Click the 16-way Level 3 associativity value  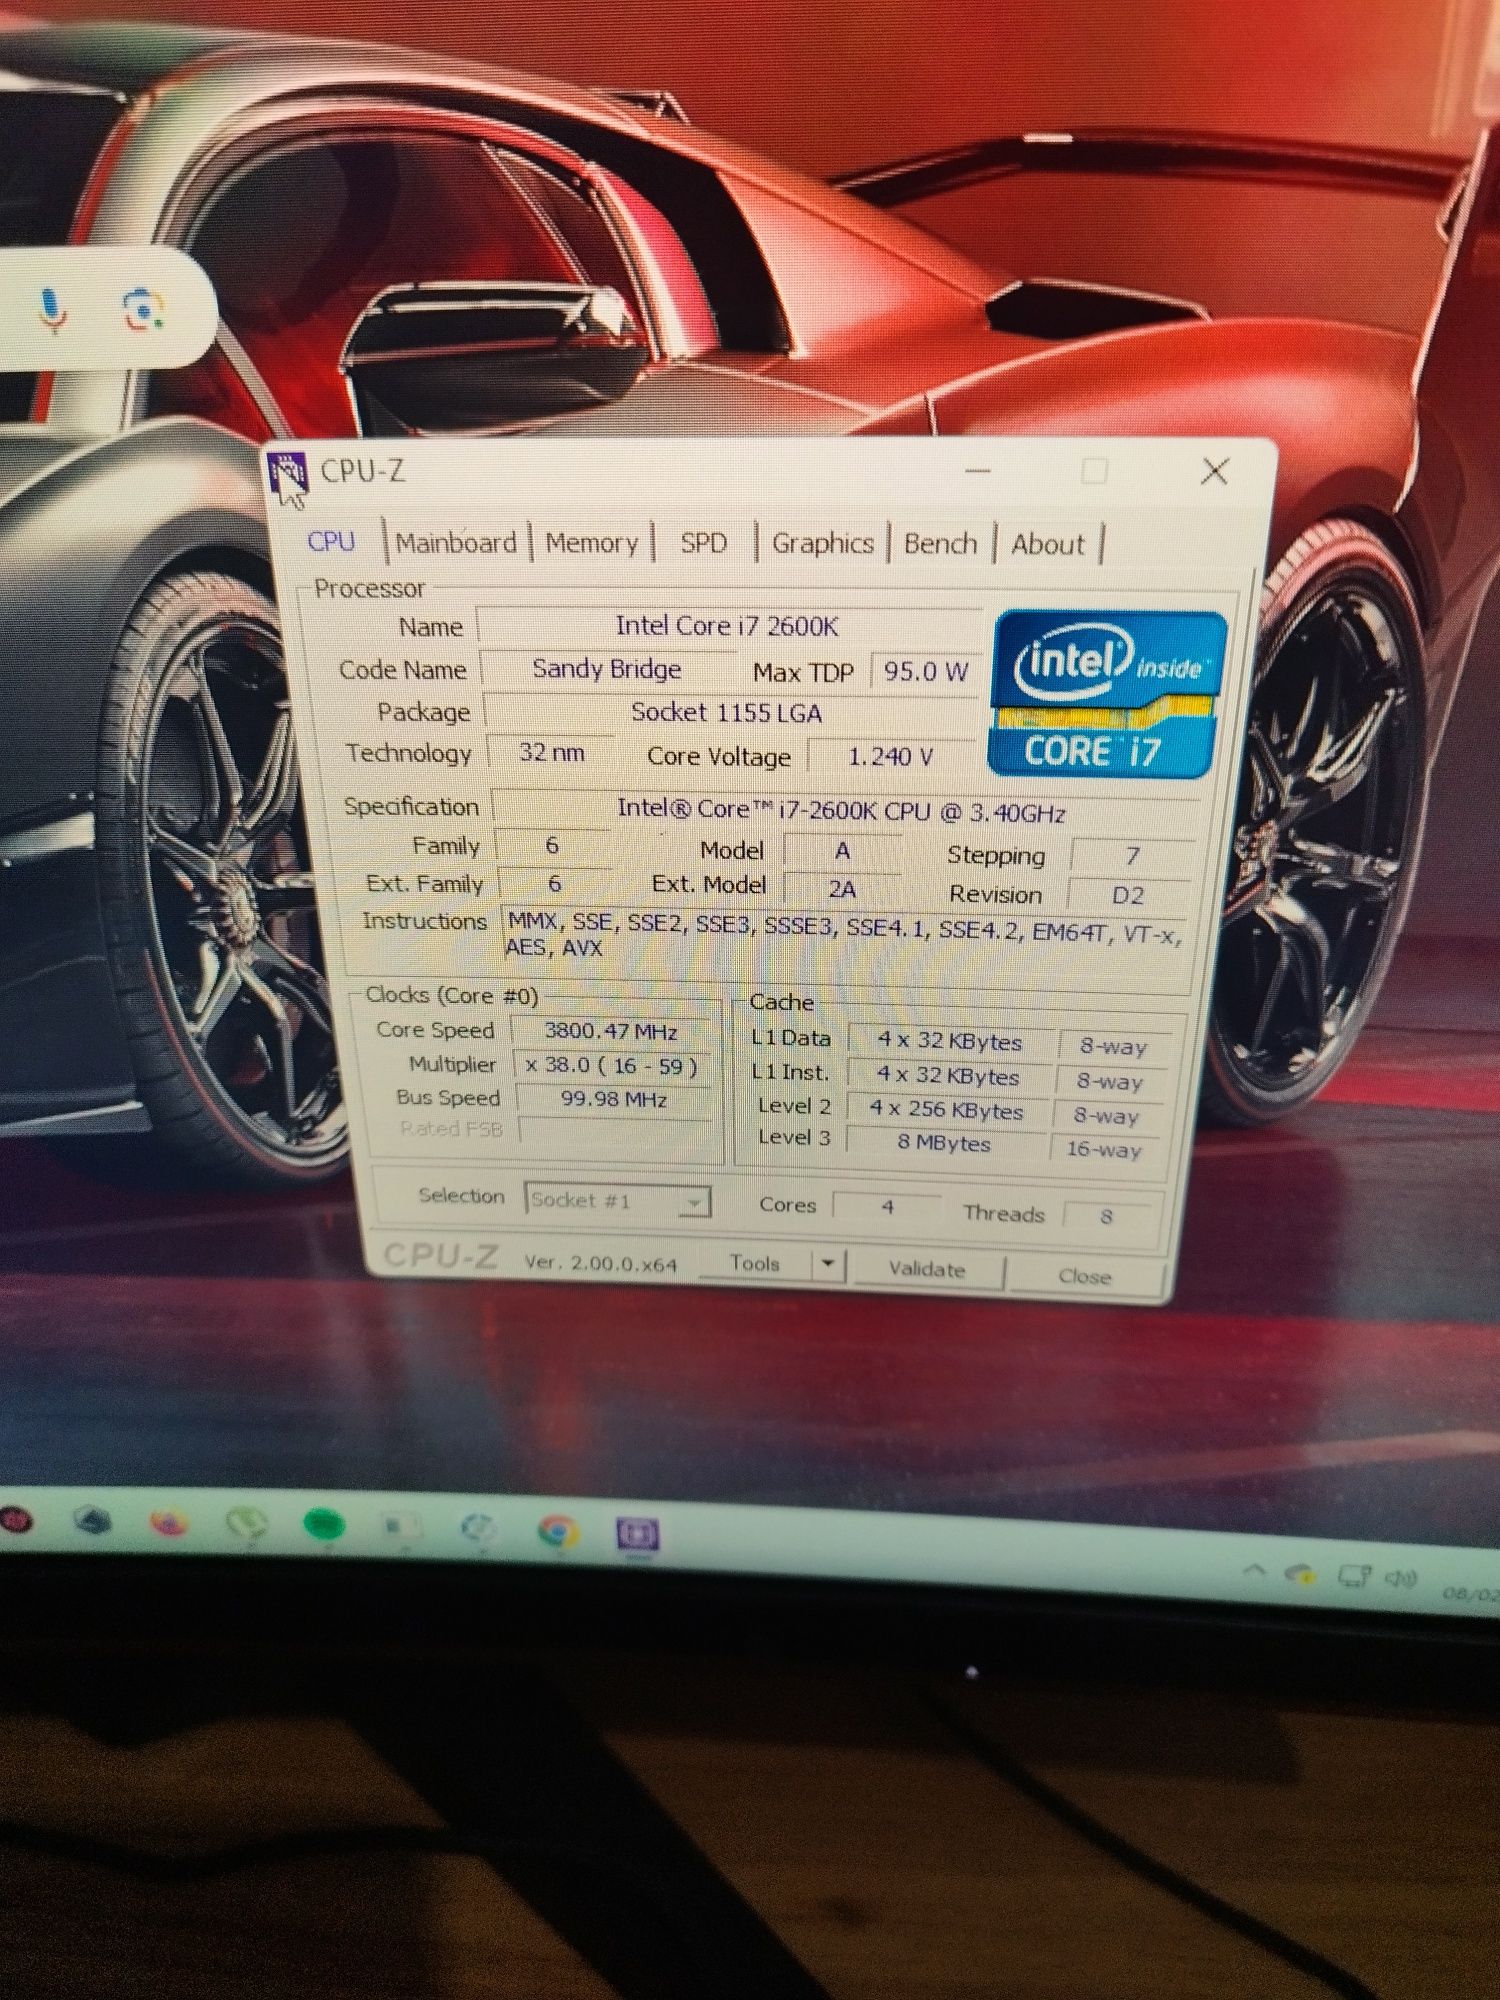point(1104,1149)
